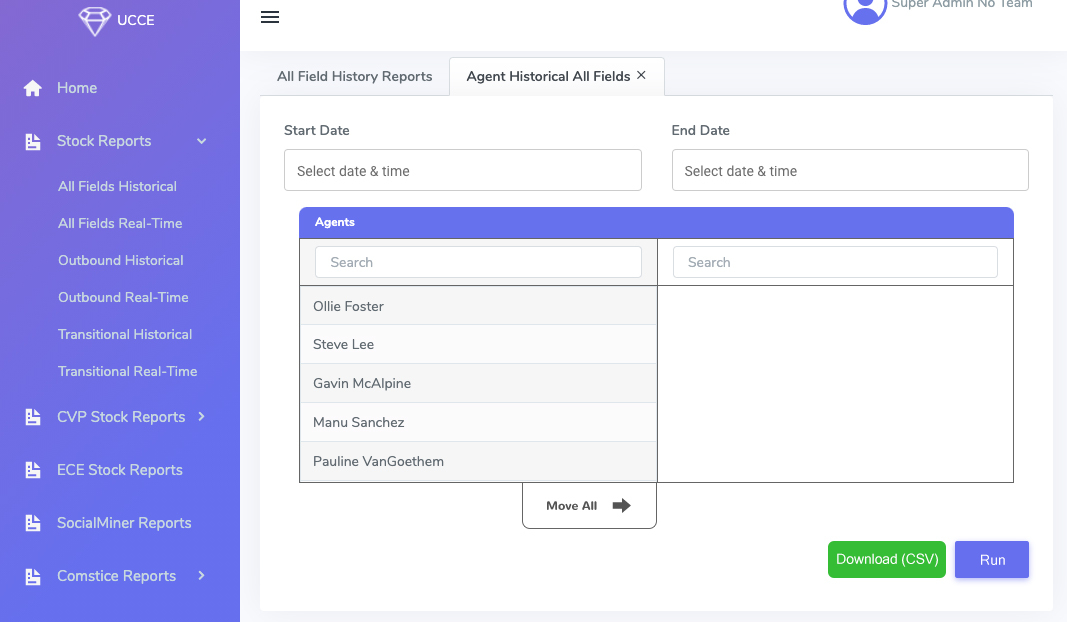Click the Download (CSV) button
This screenshot has height=622, width=1067.
tap(887, 559)
